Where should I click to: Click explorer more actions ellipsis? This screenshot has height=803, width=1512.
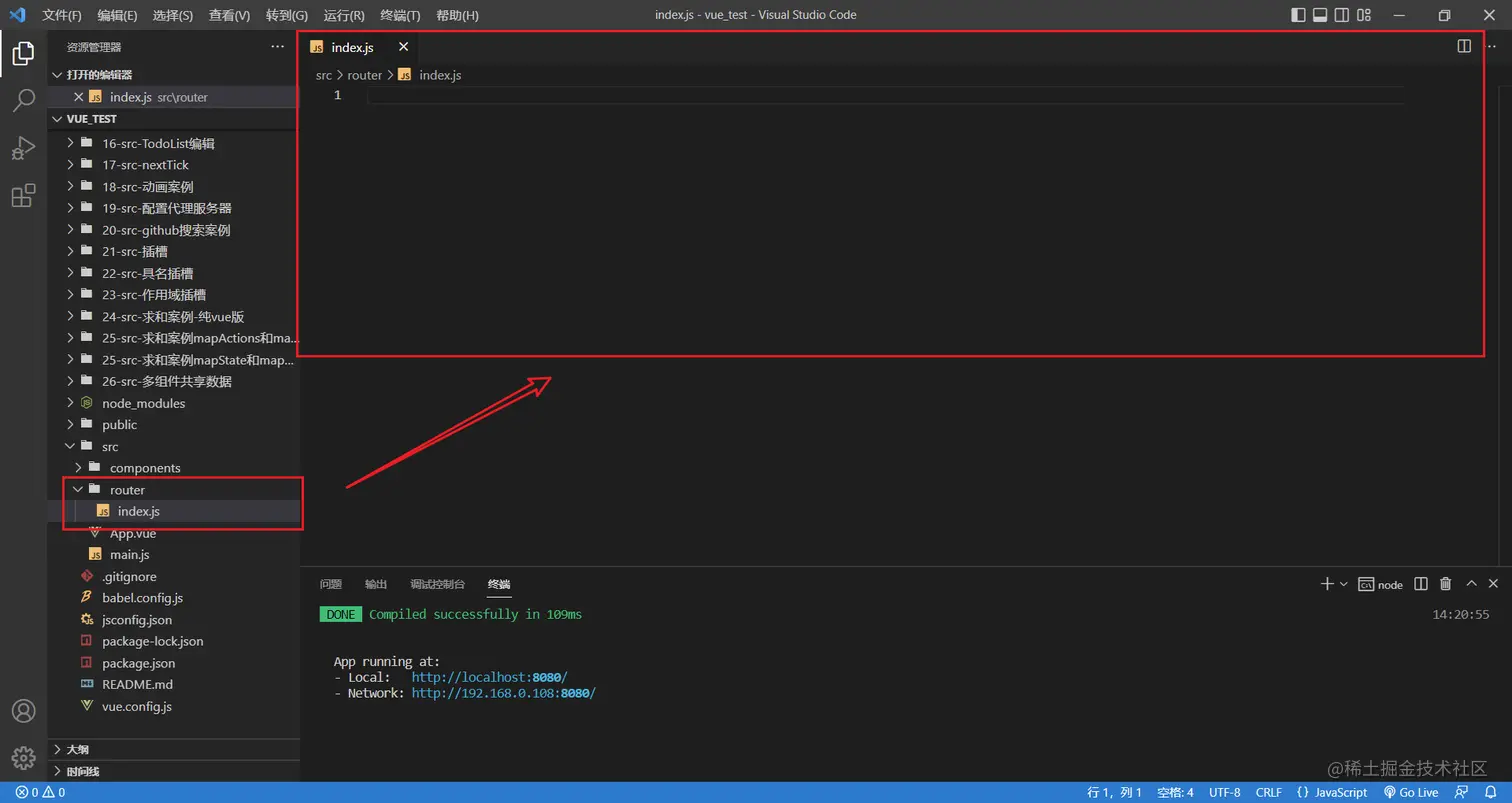tap(277, 47)
